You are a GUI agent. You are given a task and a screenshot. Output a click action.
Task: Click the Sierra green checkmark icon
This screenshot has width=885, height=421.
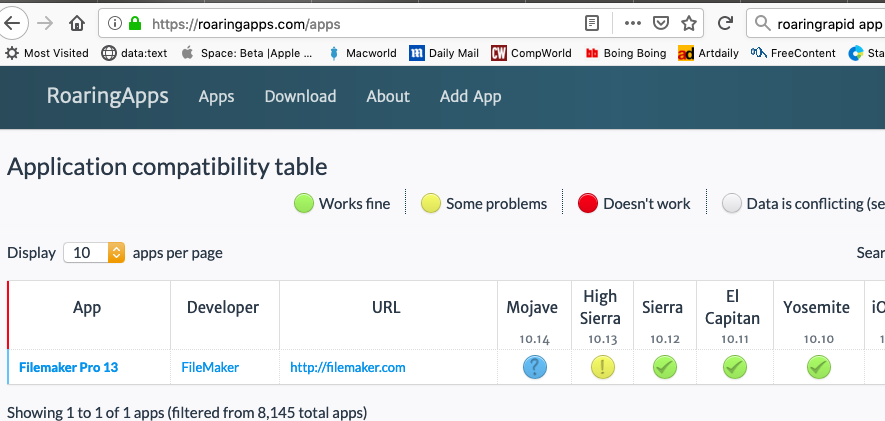[663, 367]
